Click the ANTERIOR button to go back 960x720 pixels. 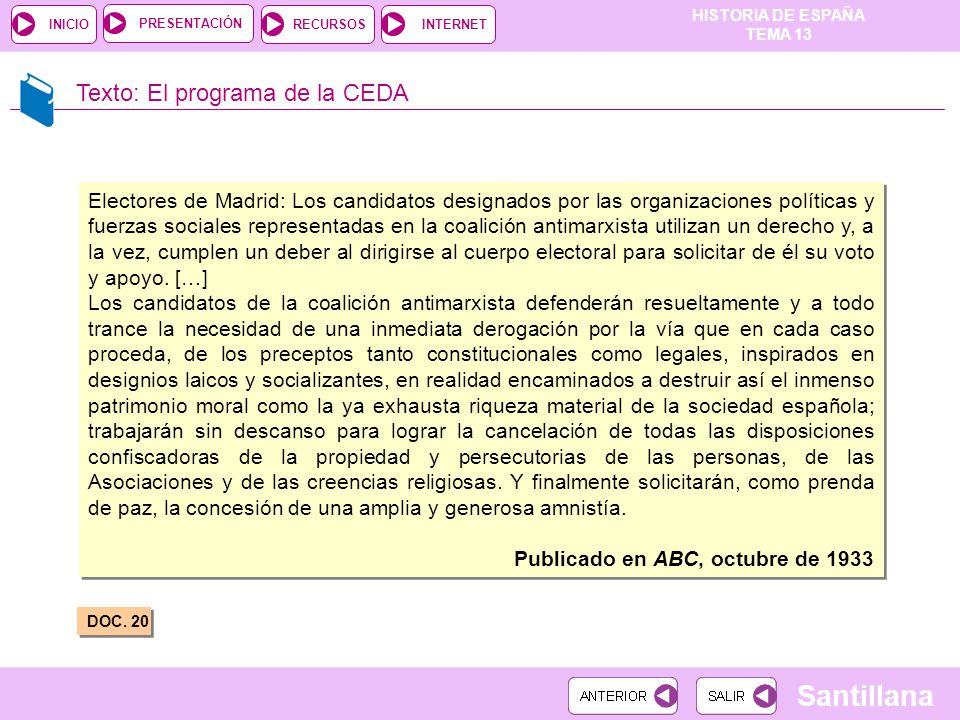(623, 696)
